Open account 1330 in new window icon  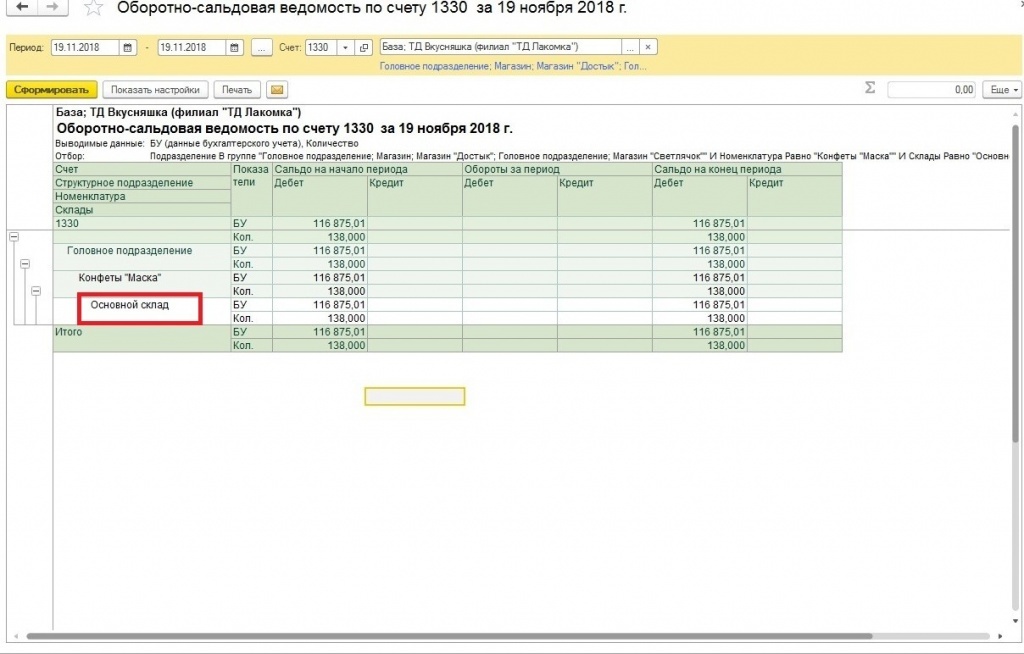[364, 48]
